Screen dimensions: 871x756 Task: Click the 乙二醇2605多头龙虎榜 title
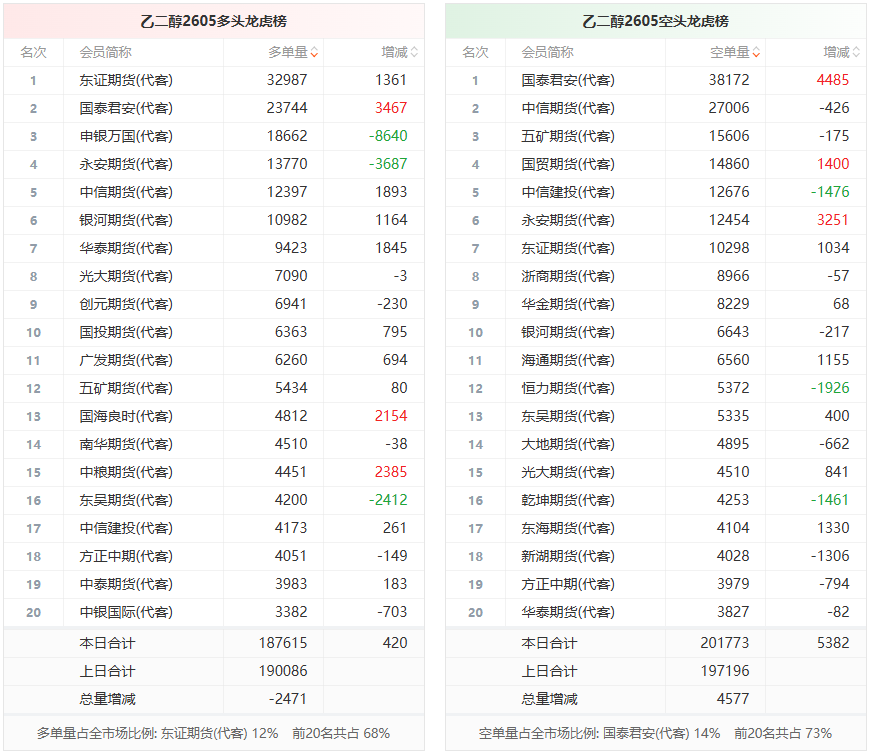(214, 21)
